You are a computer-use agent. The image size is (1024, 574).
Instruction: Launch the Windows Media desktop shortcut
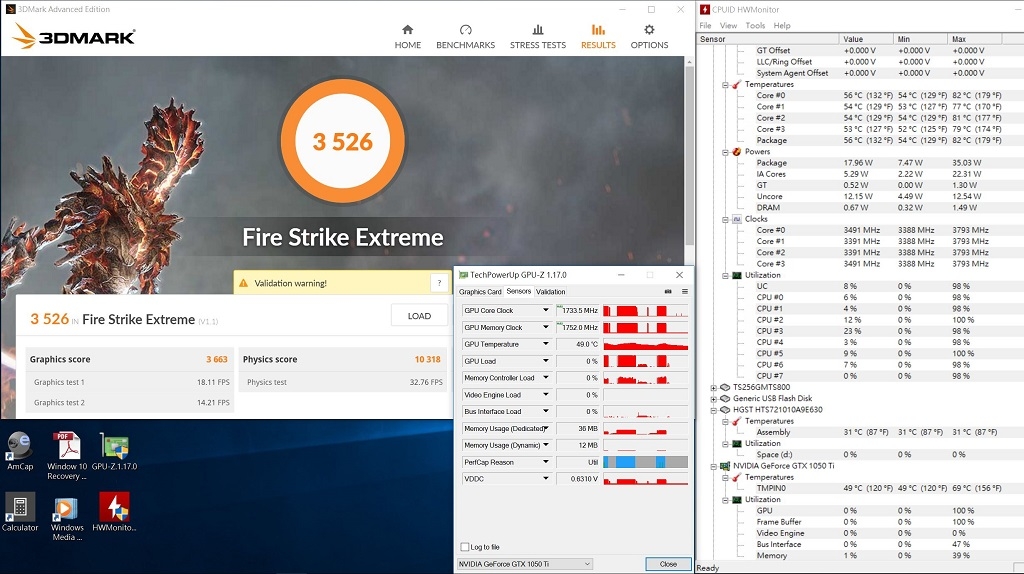click(67, 518)
